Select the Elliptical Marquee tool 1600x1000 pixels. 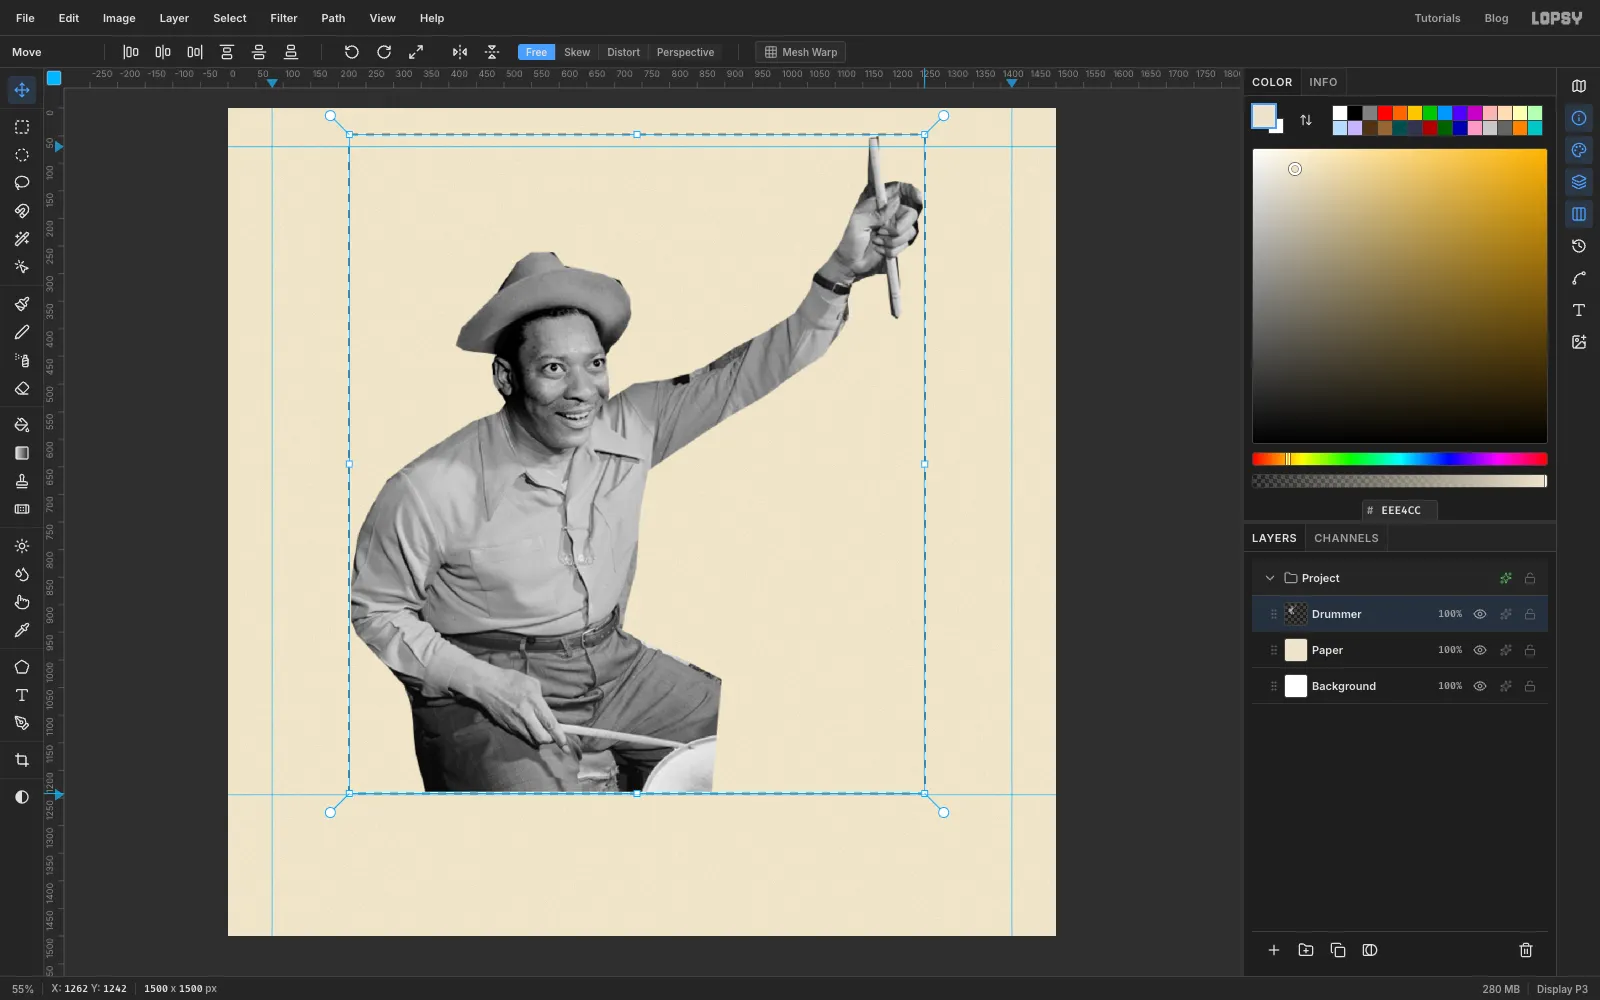(x=22, y=155)
